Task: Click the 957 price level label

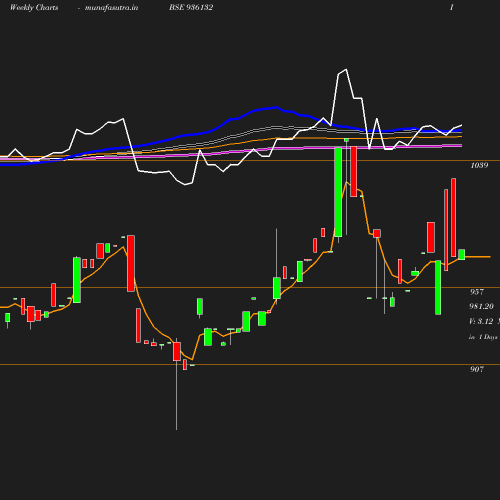Action: [477, 292]
